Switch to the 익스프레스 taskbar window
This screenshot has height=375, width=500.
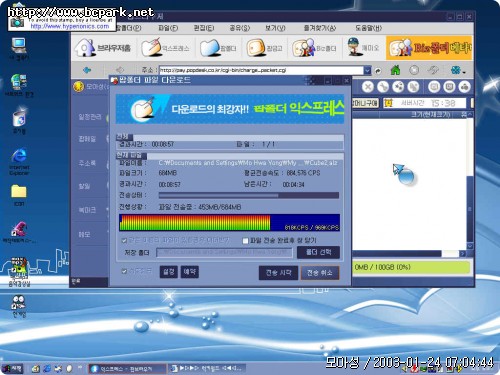pyautogui.click(x=127, y=368)
